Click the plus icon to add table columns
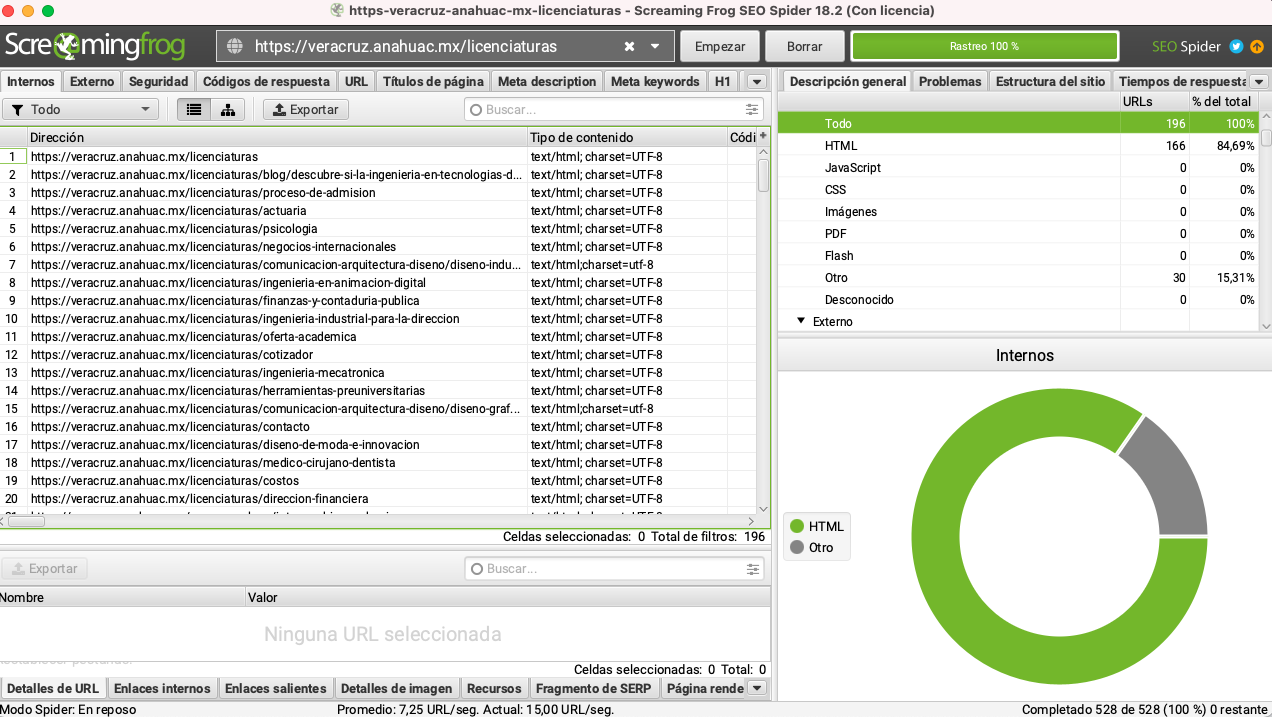The image size is (1272, 717). [x=763, y=137]
